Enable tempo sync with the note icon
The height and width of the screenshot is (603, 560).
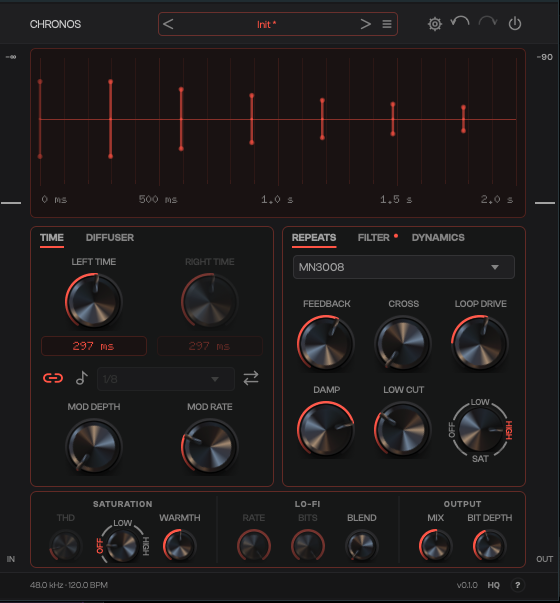[82, 378]
